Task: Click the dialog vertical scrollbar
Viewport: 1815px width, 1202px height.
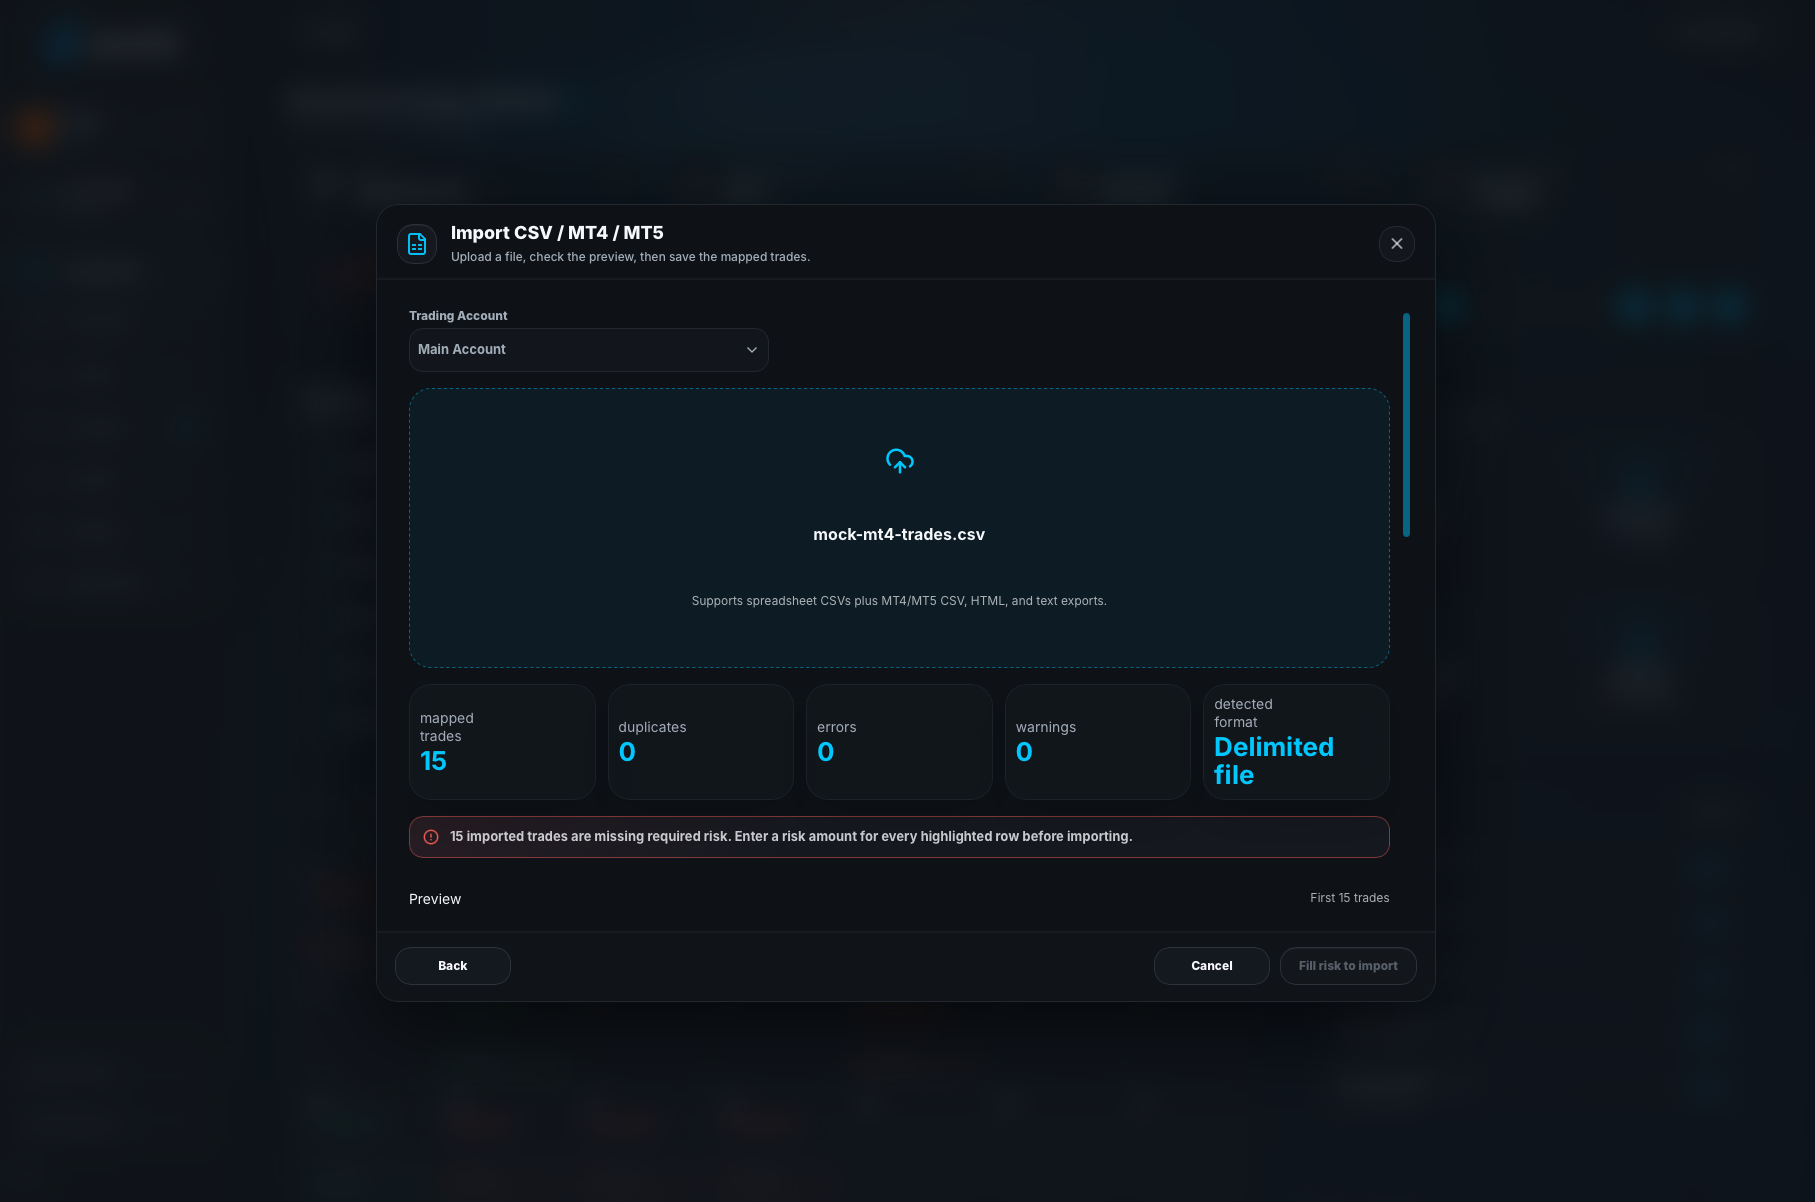Action: [x=1406, y=425]
